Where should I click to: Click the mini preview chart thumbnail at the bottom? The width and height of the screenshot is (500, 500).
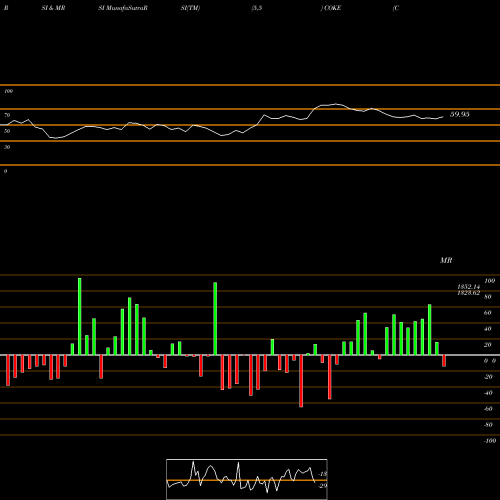pos(247,479)
